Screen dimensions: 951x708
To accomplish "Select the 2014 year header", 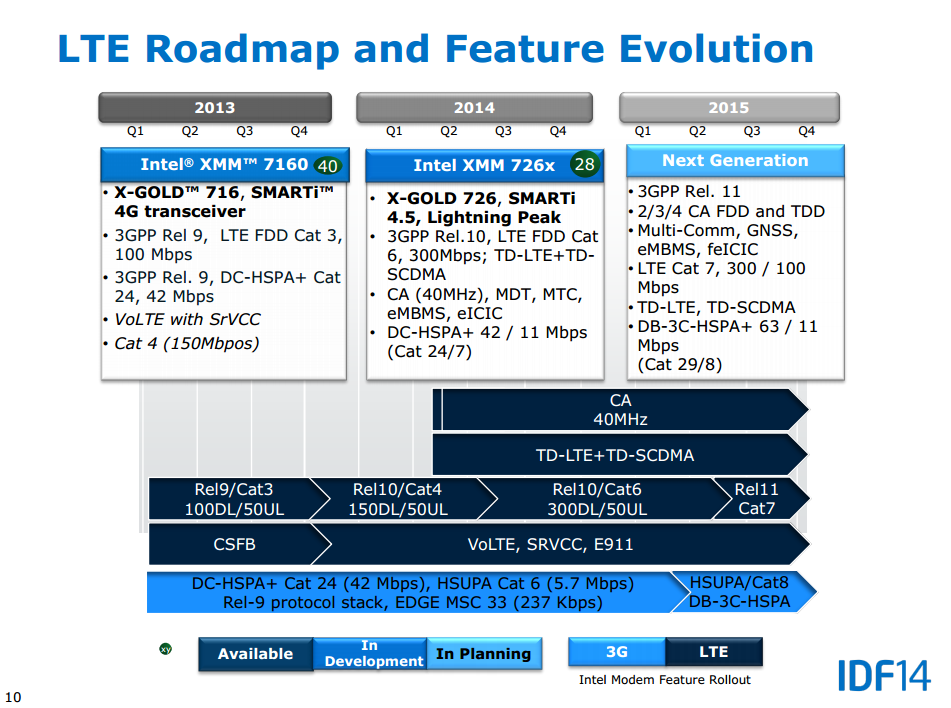I will 474,108.
